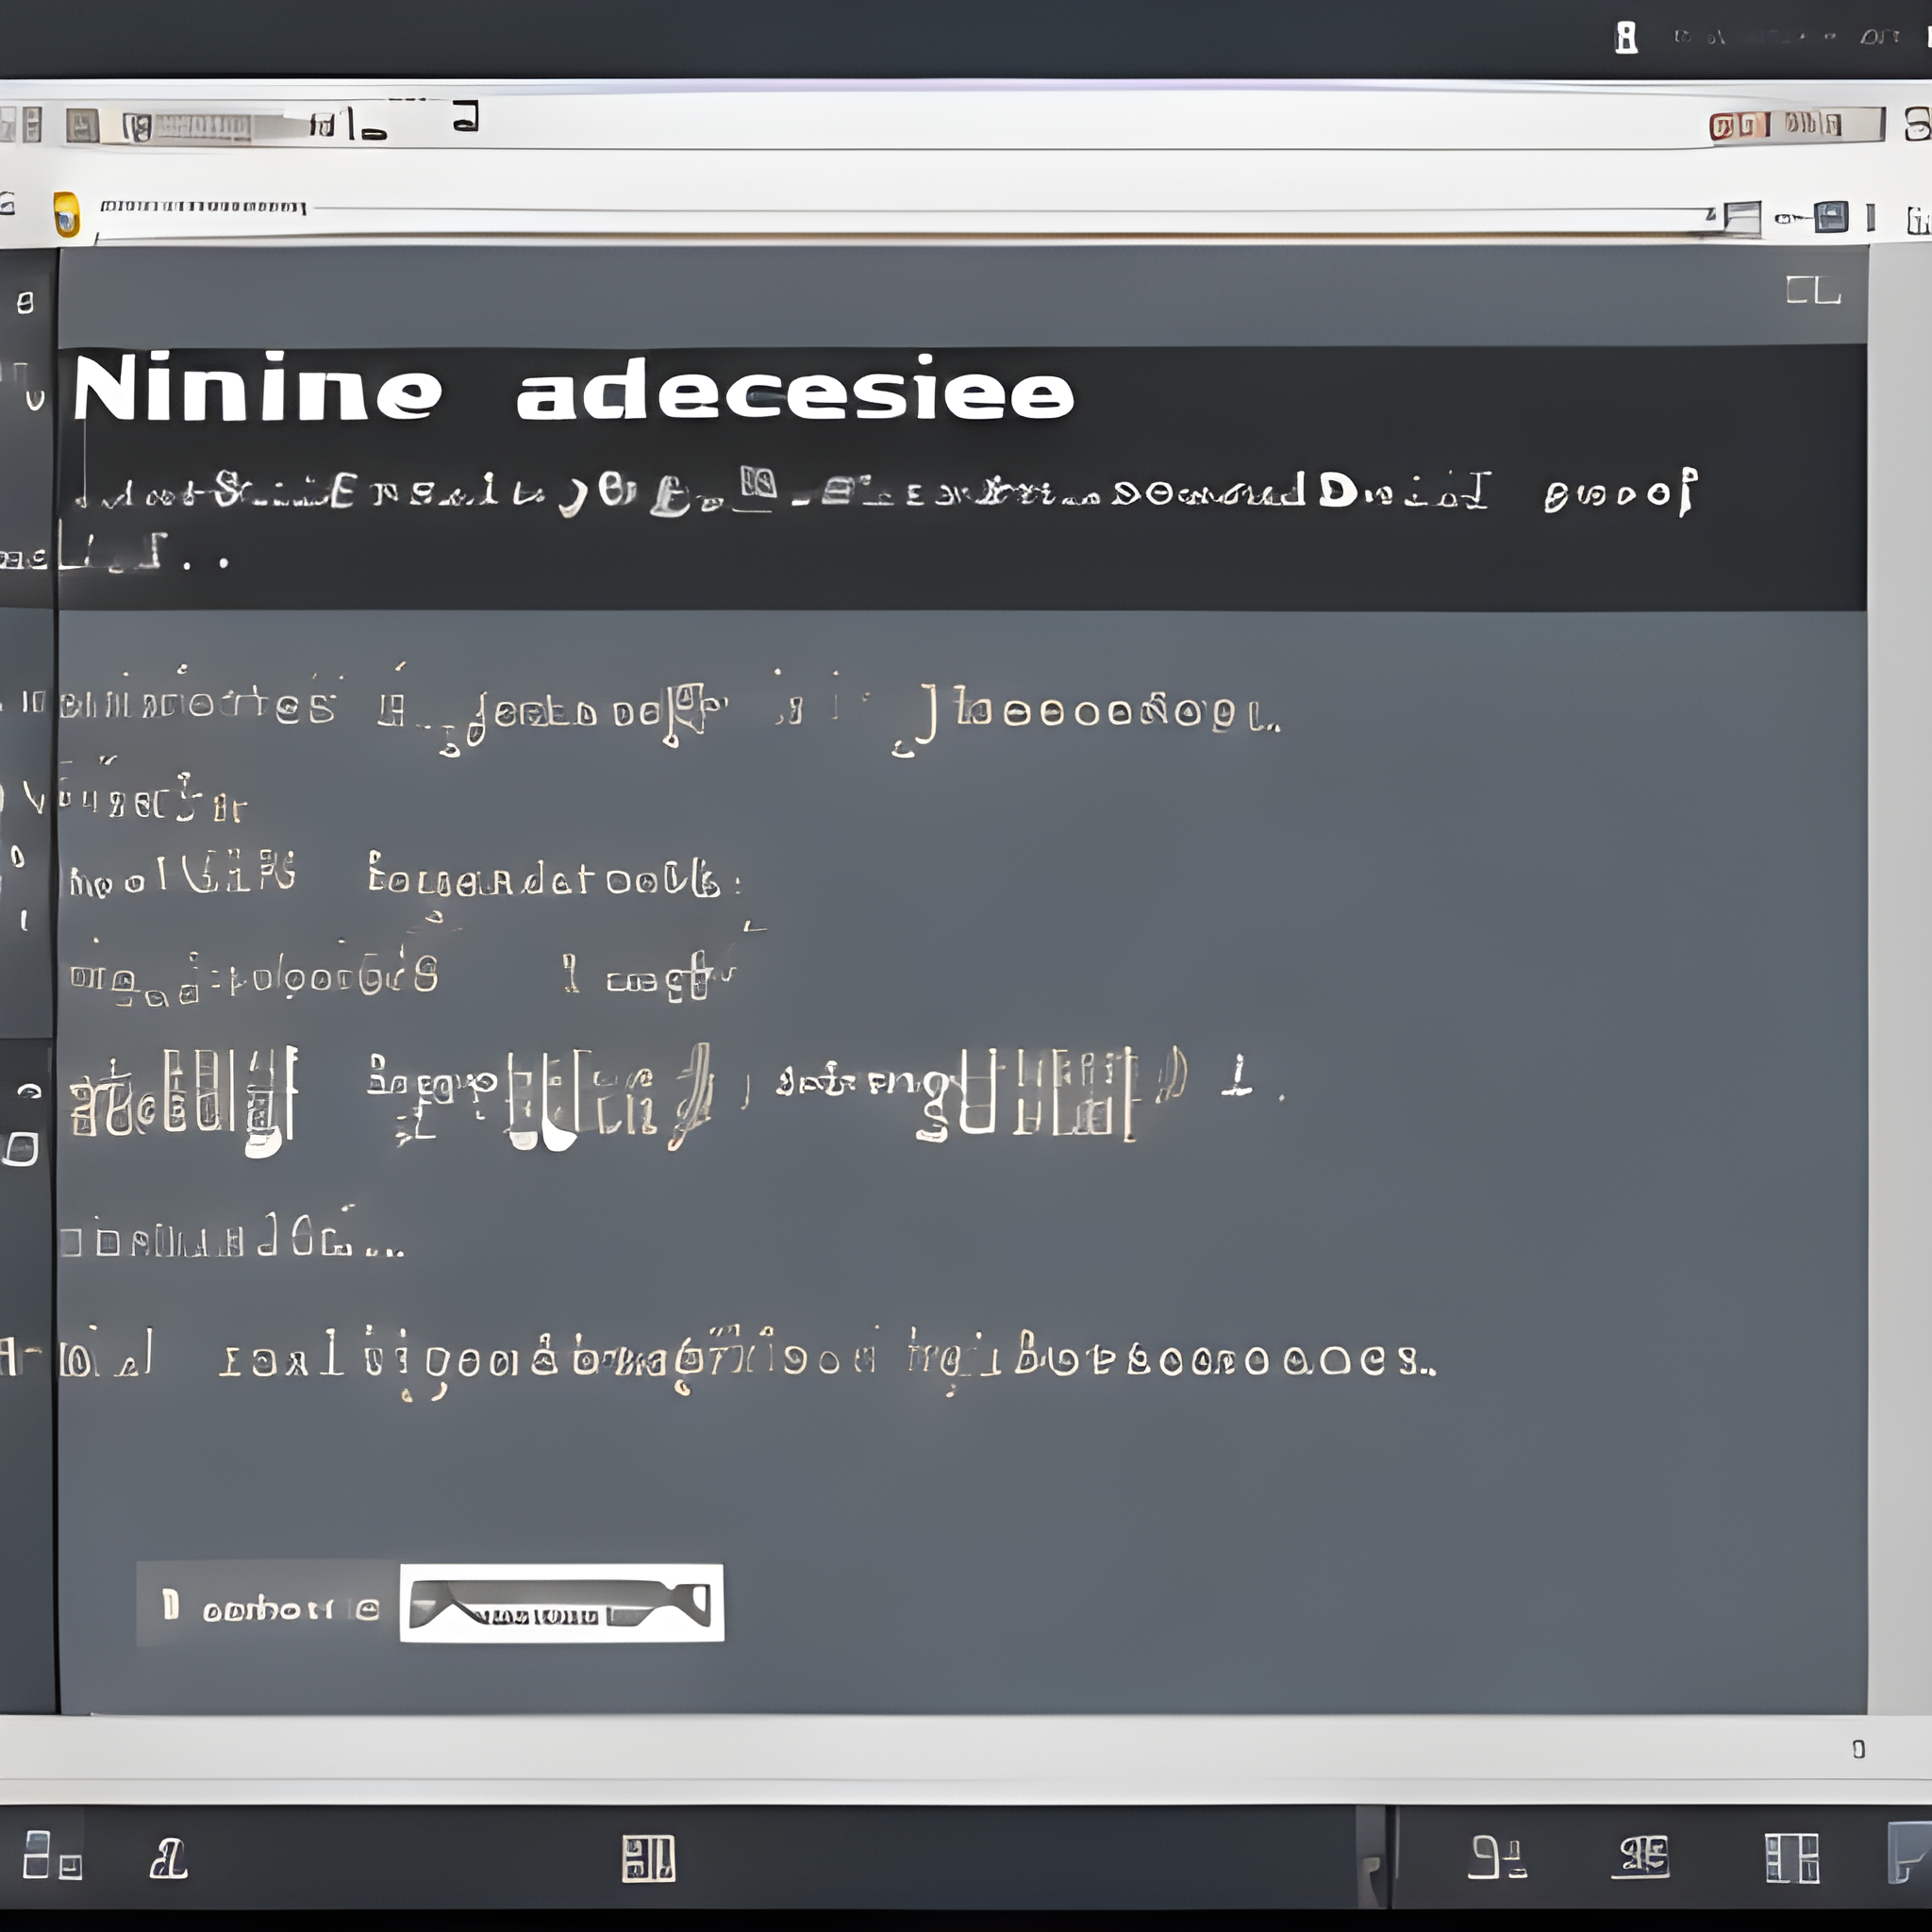Click the blue save-like icon right of address bar
Screen dimensions: 1932x1932
[1831, 216]
